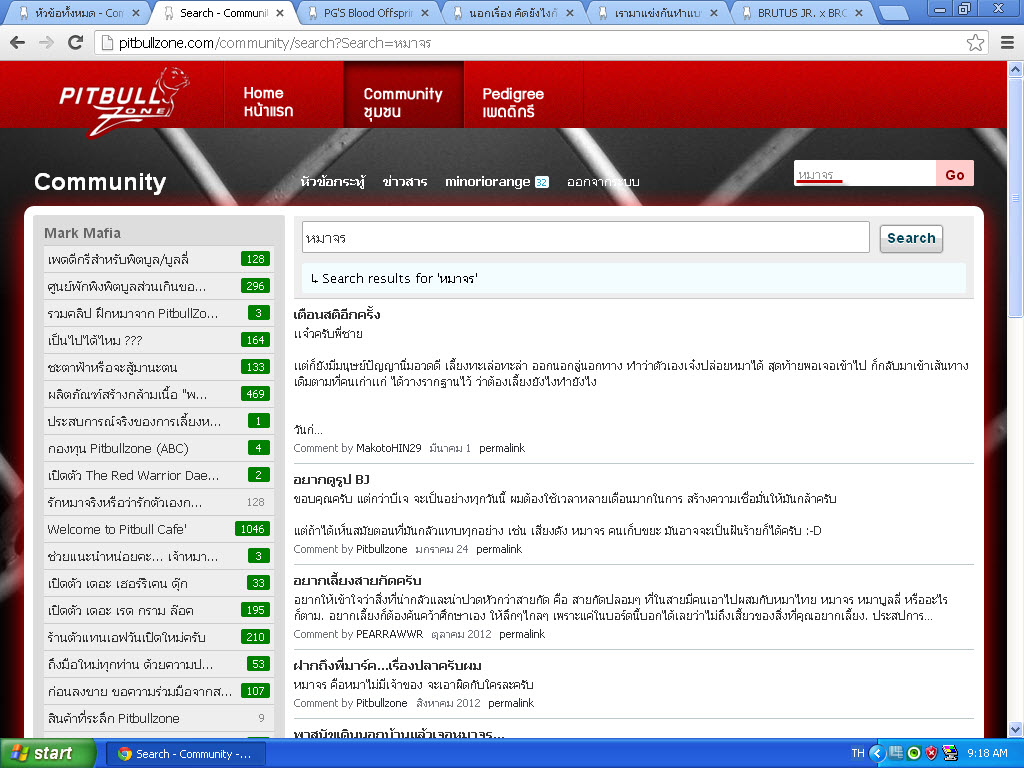This screenshot has width=1024, height=768.
Task: Click the 296 count badge
Action: tap(255, 286)
